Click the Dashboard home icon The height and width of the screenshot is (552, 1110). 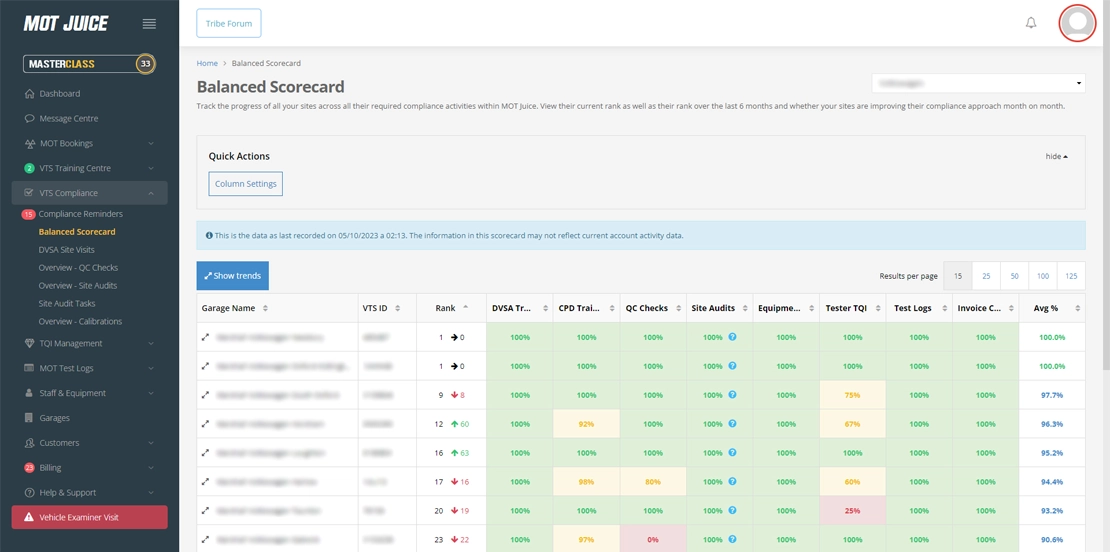[29, 93]
